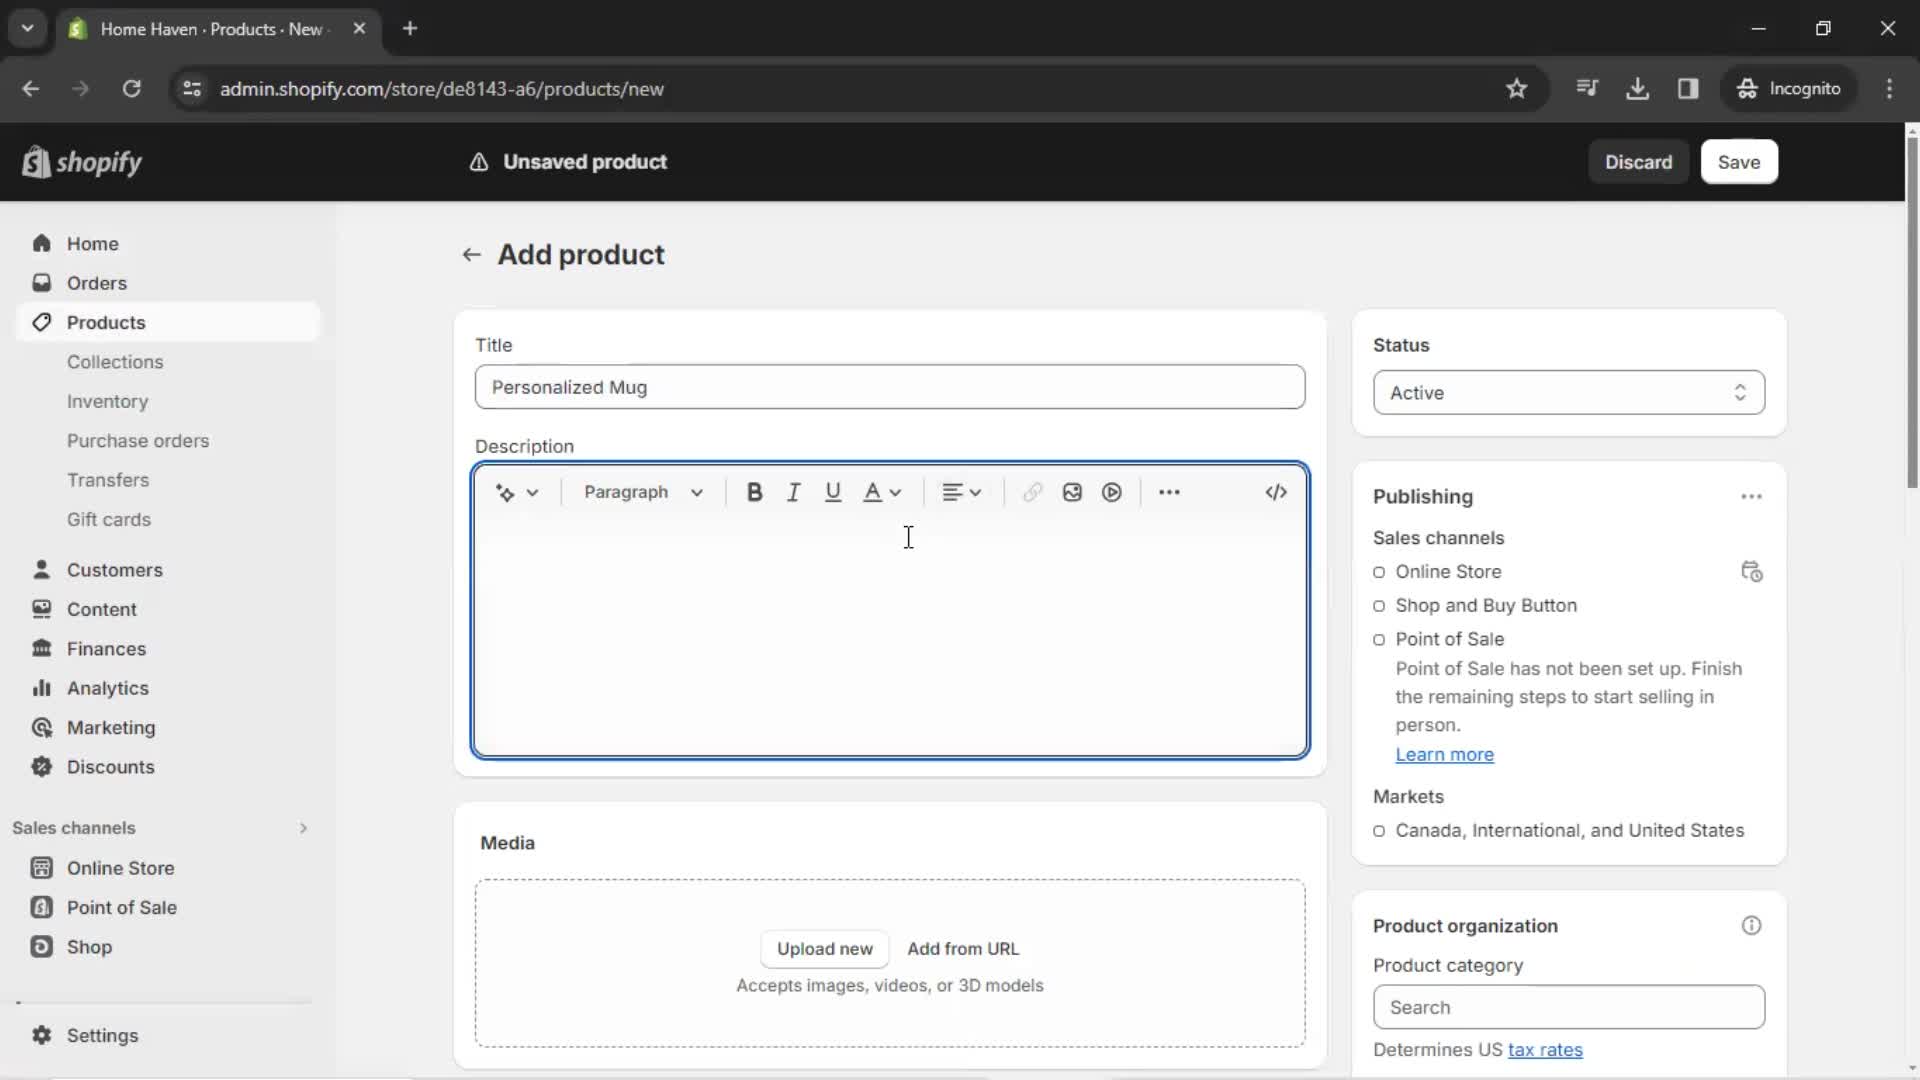The image size is (1920, 1080).
Task: Expand the text alignment dropdown
Action: click(x=961, y=491)
